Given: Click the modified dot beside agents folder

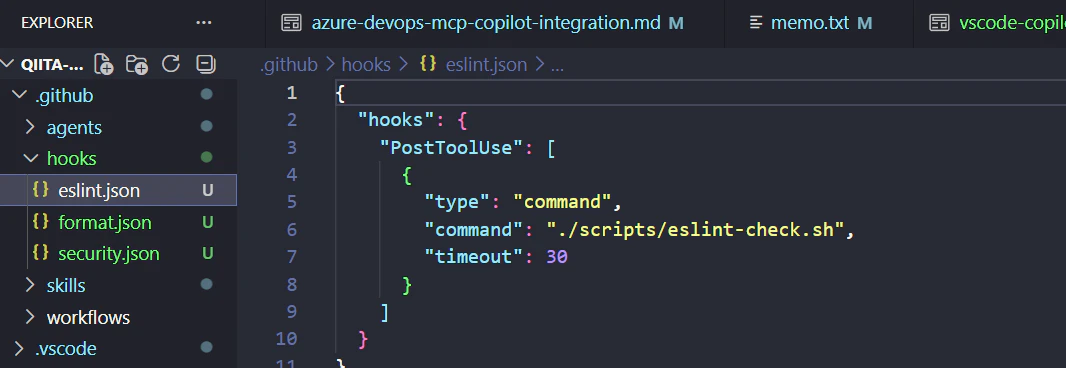Looking at the screenshot, I should coord(207,126).
